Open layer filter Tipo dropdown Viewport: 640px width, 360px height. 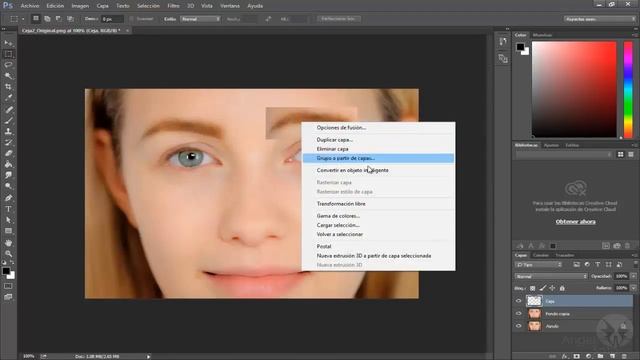point(538,264)
